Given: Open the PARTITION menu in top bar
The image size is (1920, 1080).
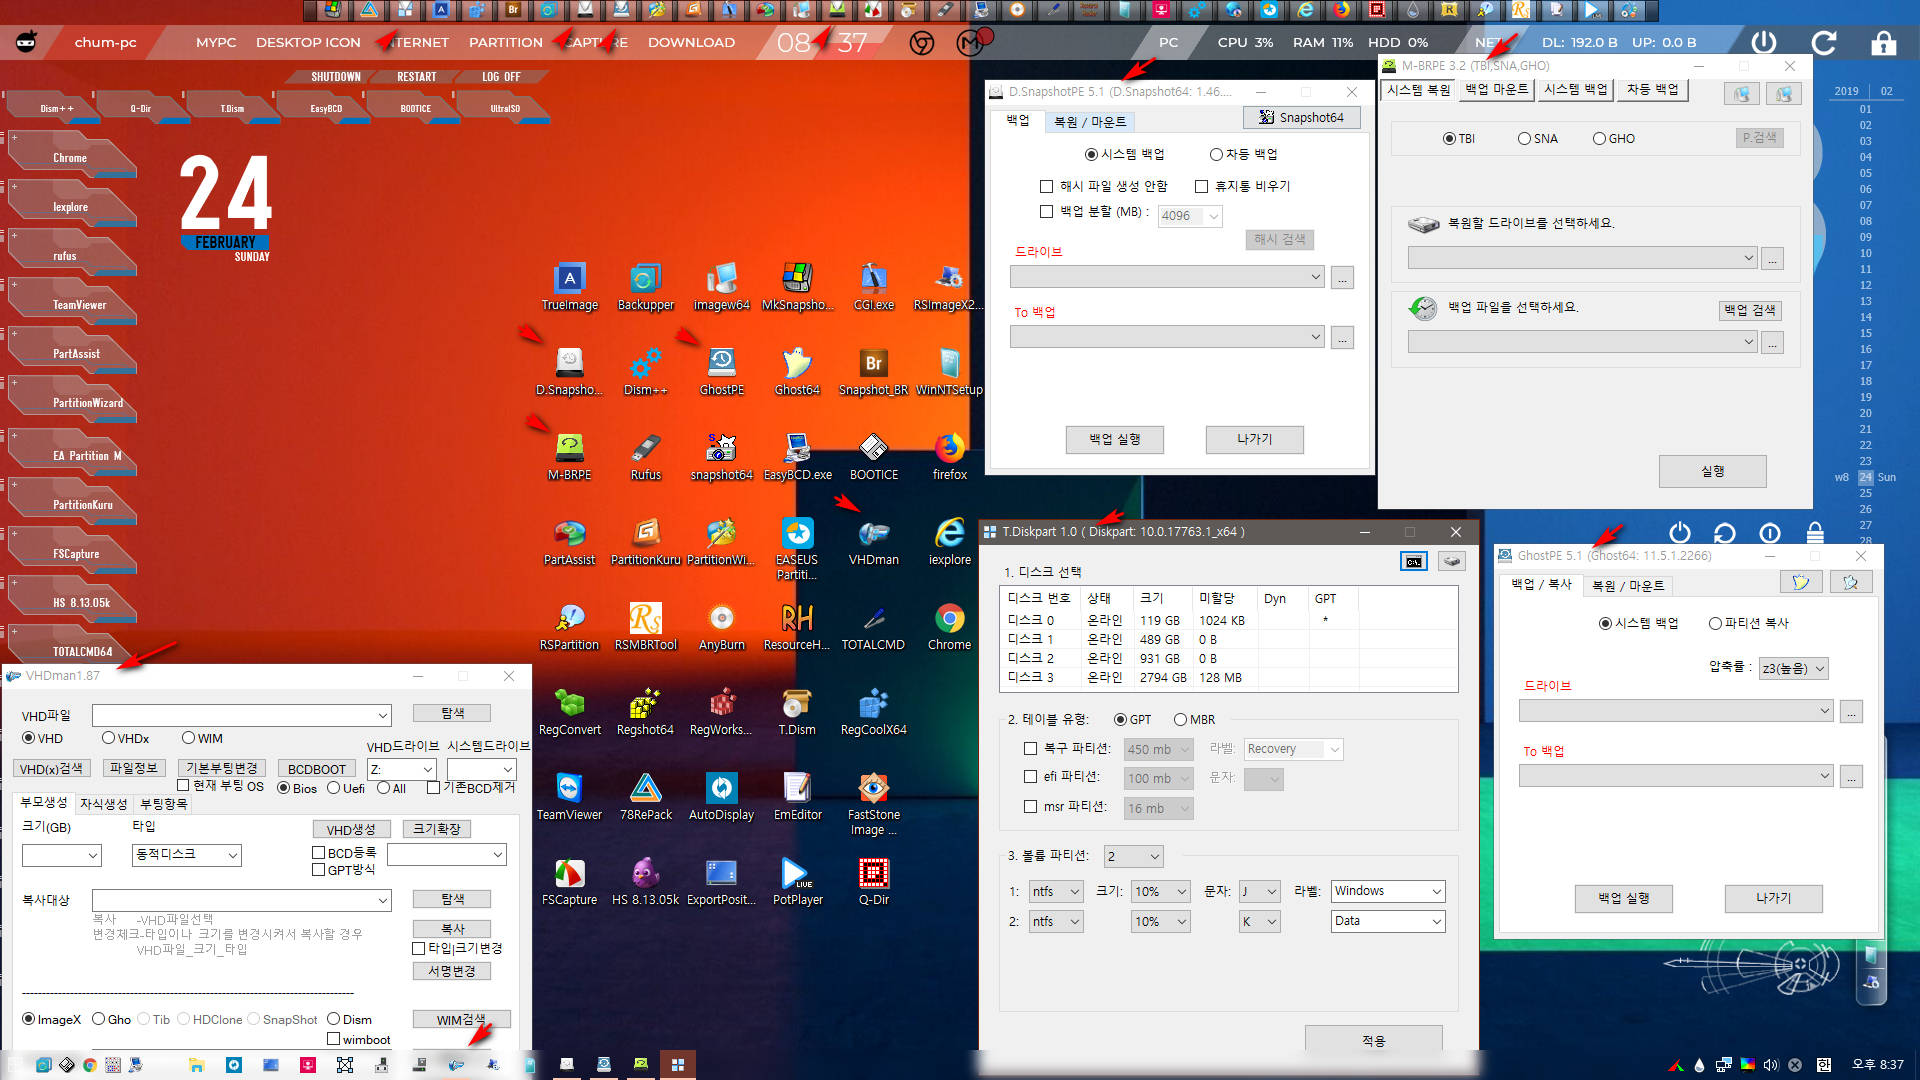Looking at the screenshot, I should pyautogui.click(x=505, y=42).
